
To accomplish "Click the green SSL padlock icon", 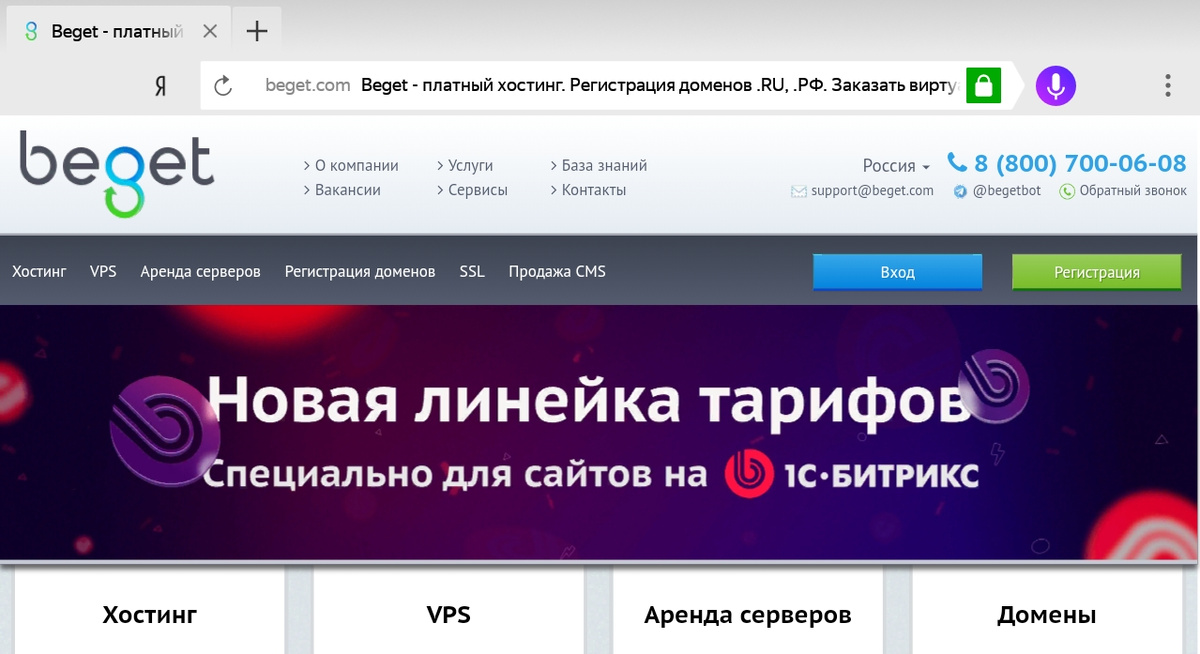I will point(983,86).
